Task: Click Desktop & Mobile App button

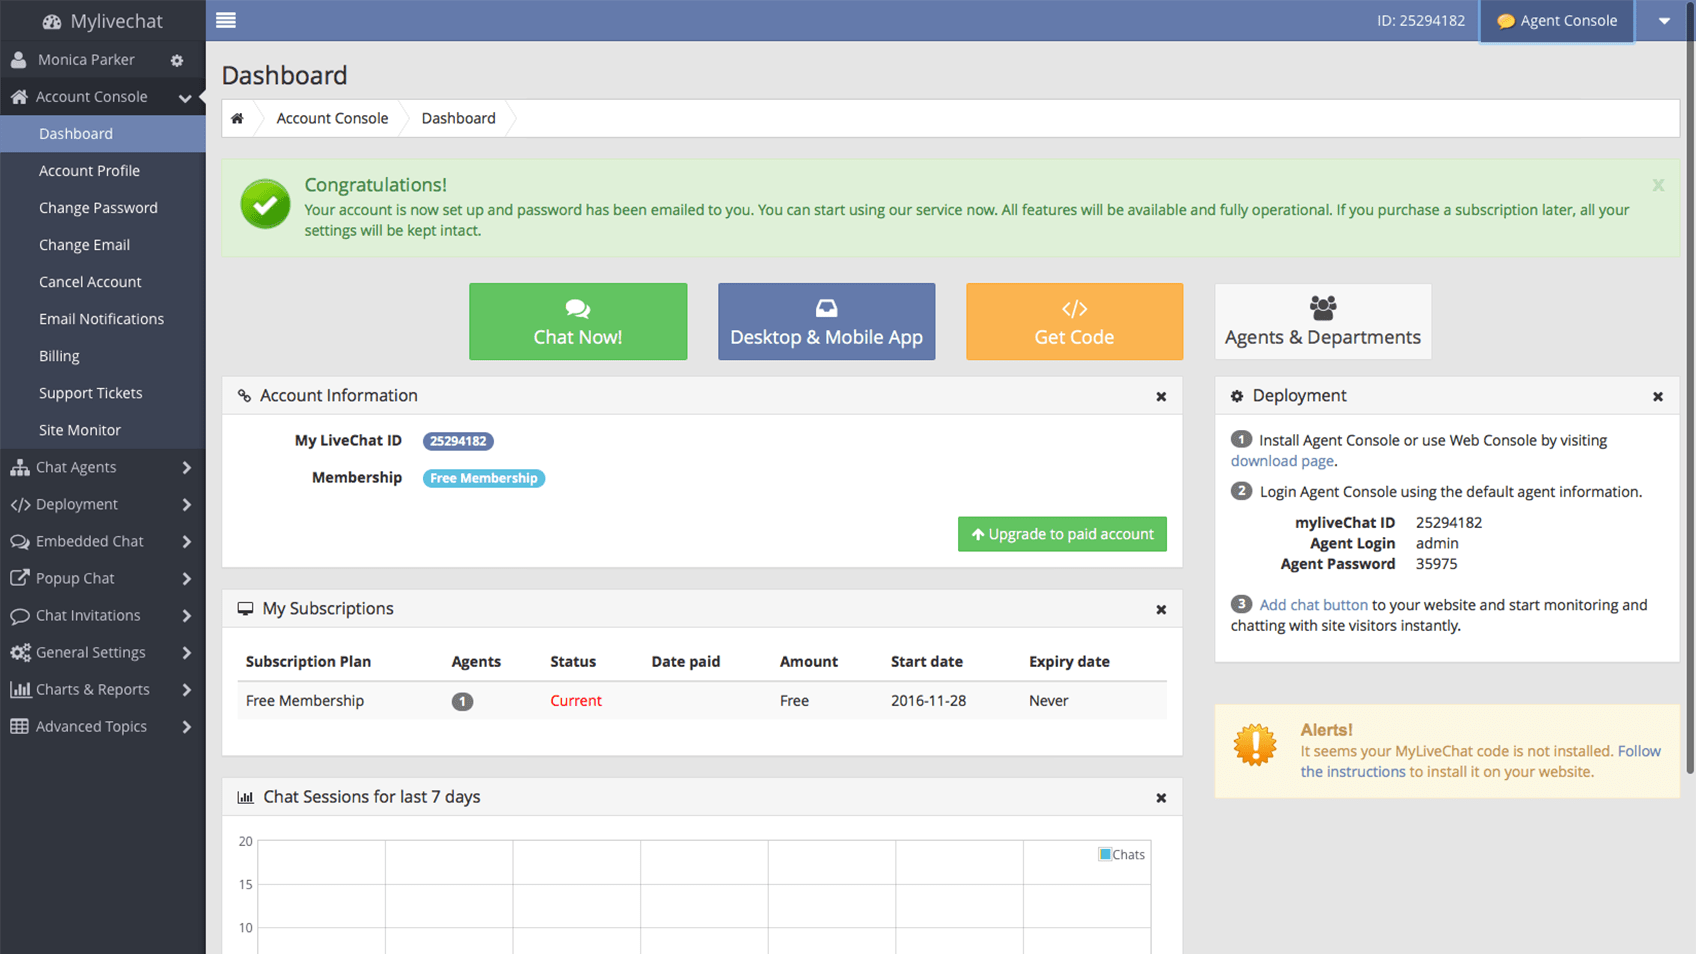Action: pos(826,321)
